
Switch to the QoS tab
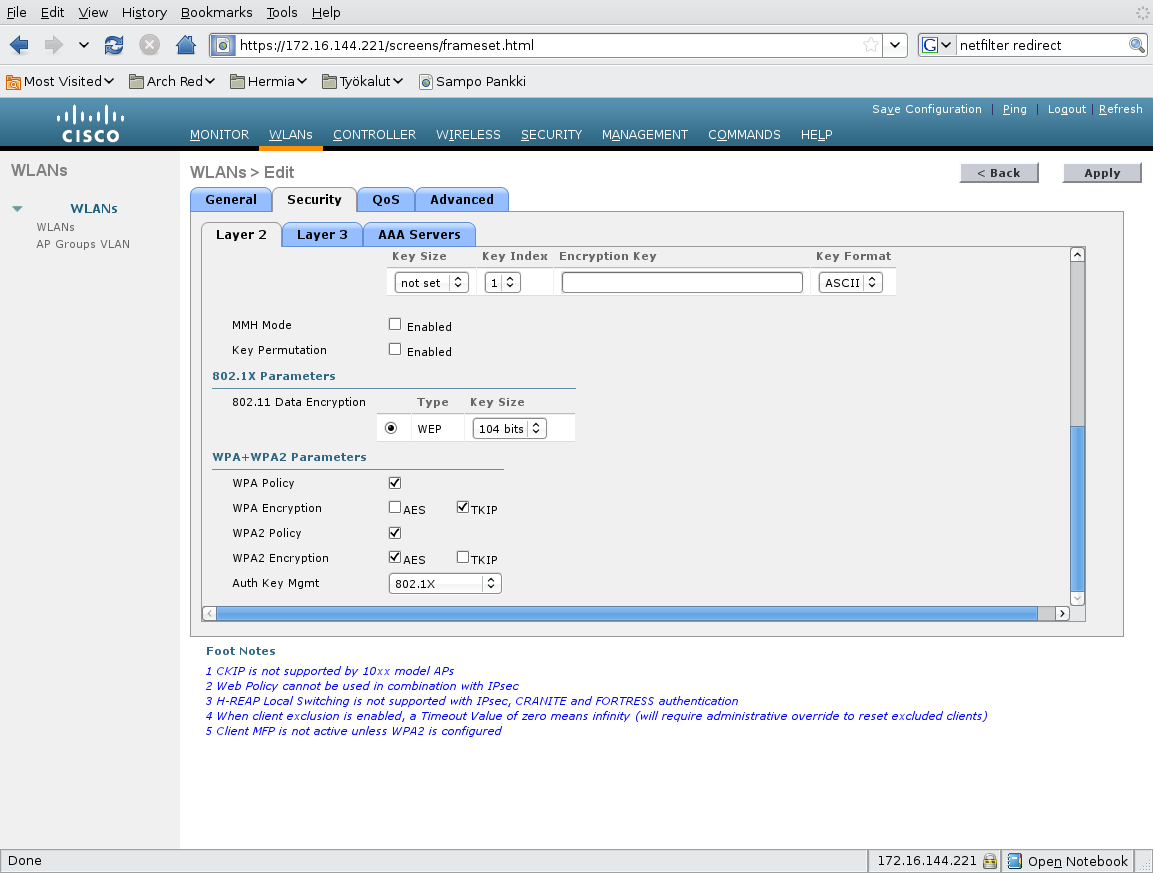pyautogui.click(x=385, y=199)
